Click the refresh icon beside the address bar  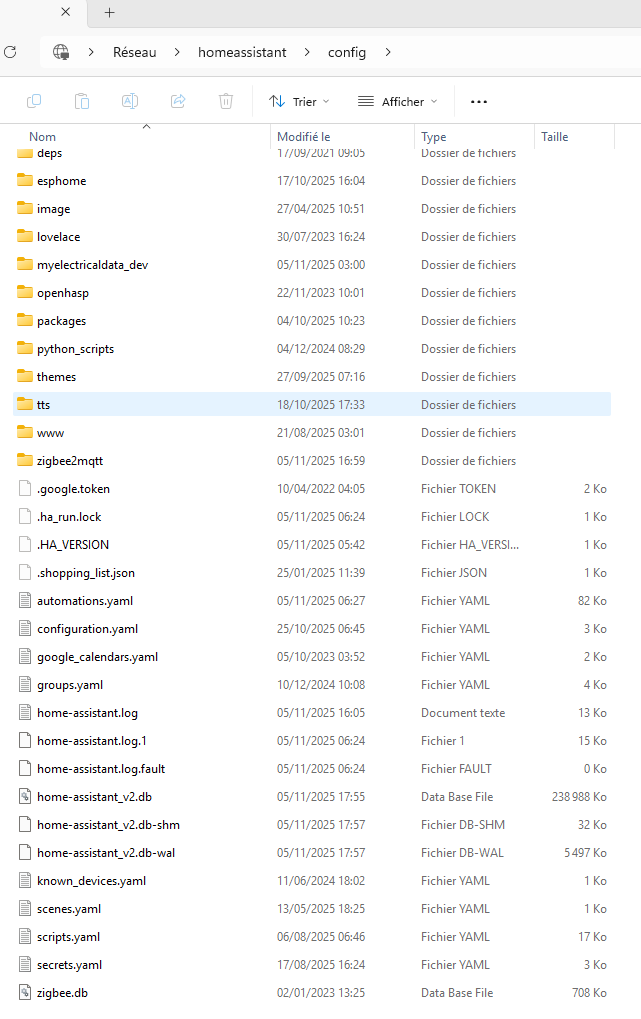(x=11, y=52)
